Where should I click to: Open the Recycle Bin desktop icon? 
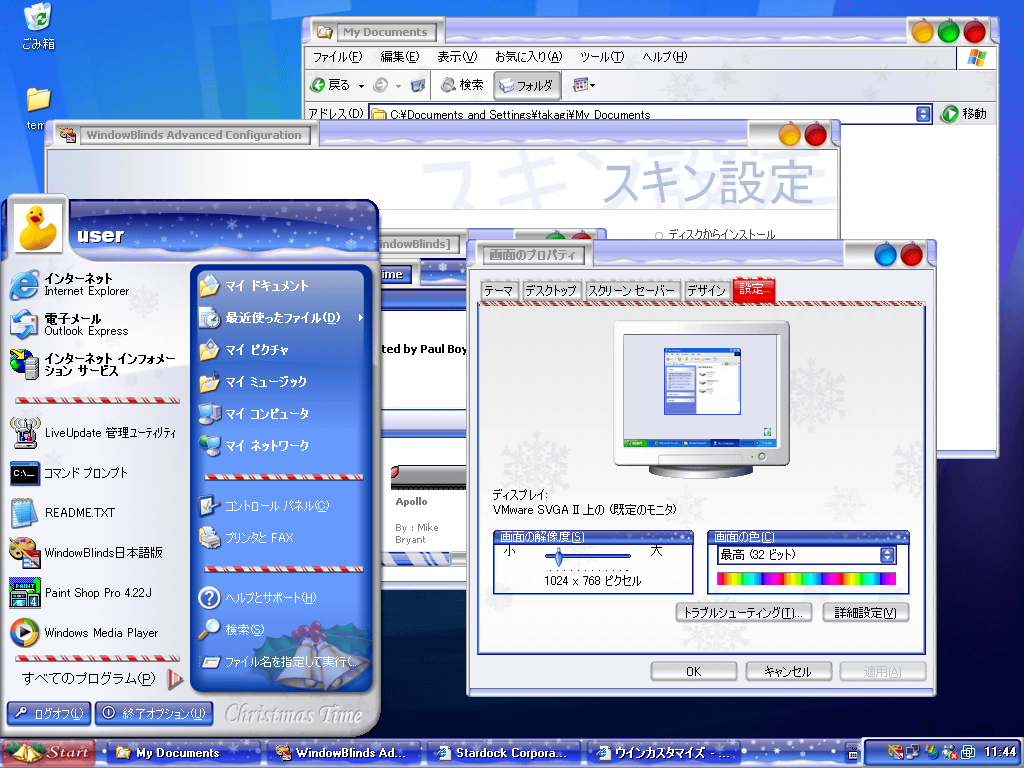tap(38, 26)
